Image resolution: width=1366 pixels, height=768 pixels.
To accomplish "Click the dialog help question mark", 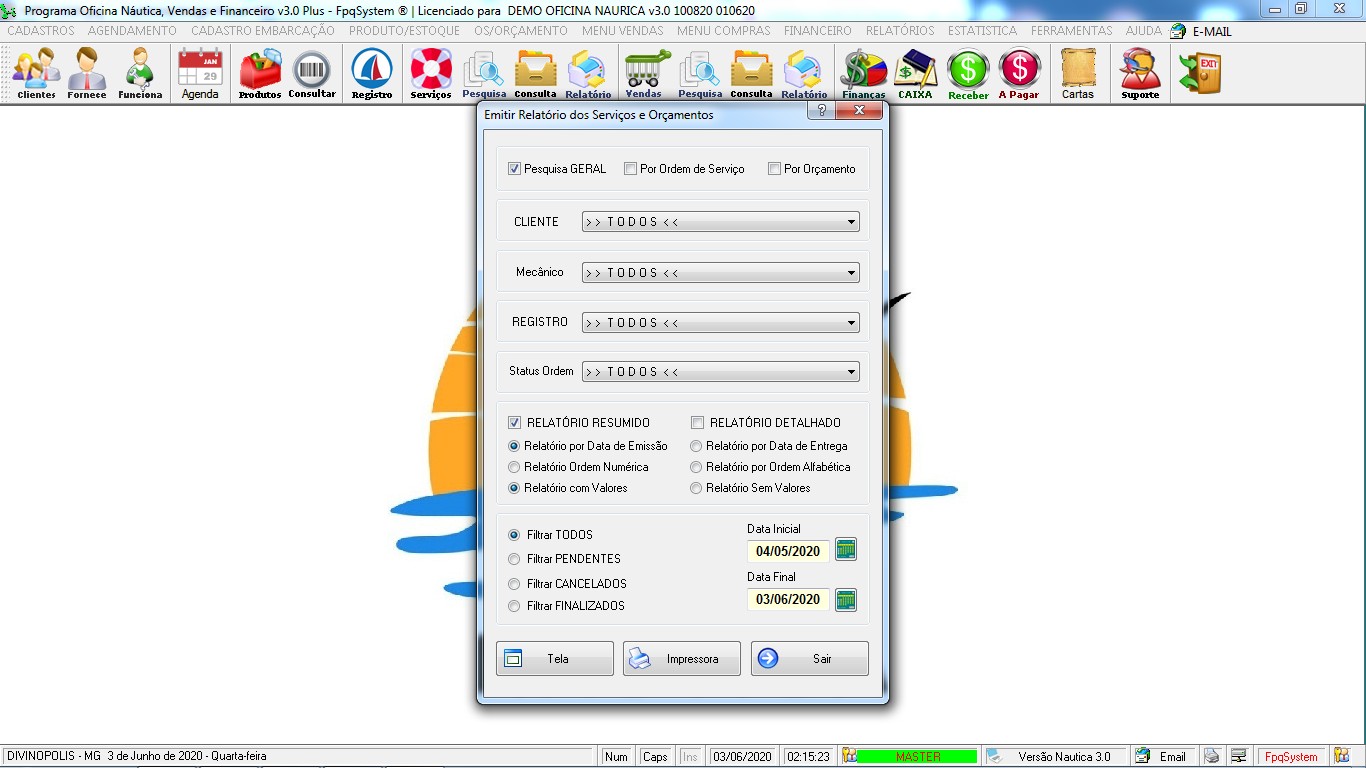I will coord(821,110).
